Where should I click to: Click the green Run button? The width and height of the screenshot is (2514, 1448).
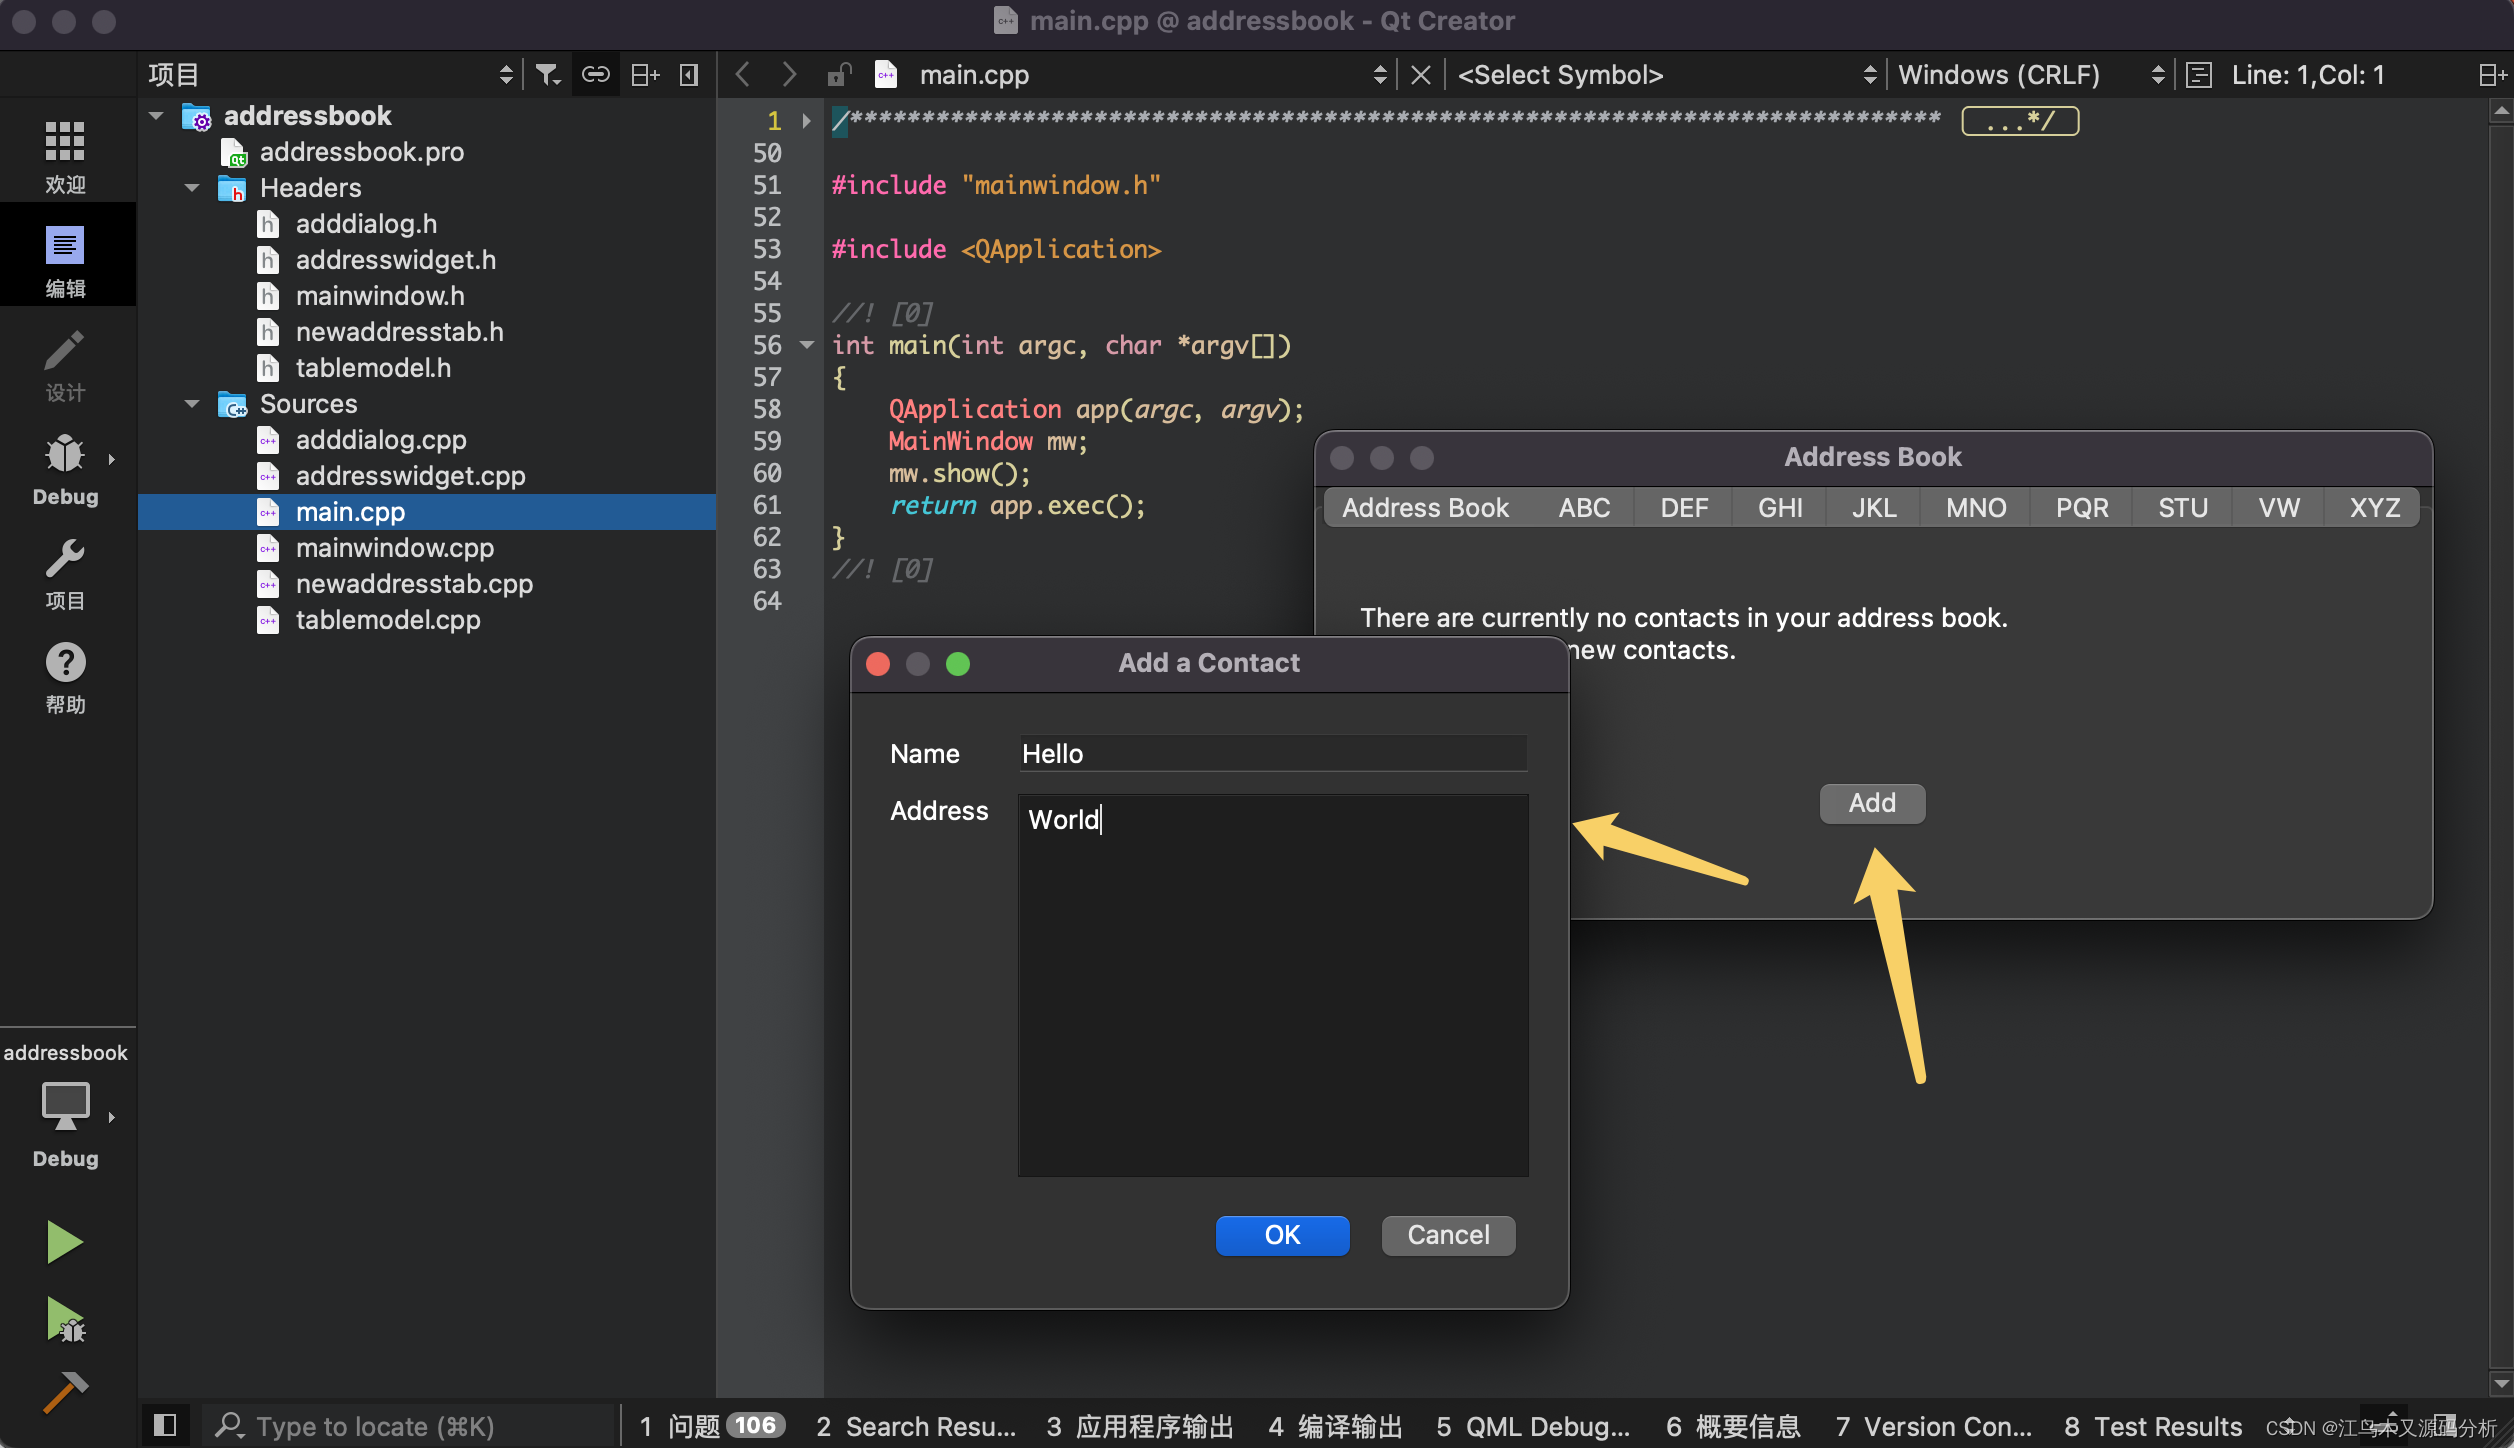coord(64,1242)
